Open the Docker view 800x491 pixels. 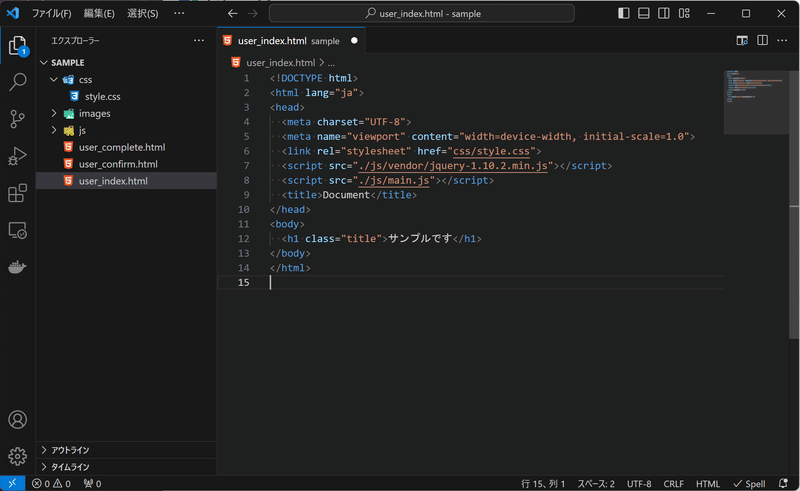pyautogui.click(x=18, y=267)
